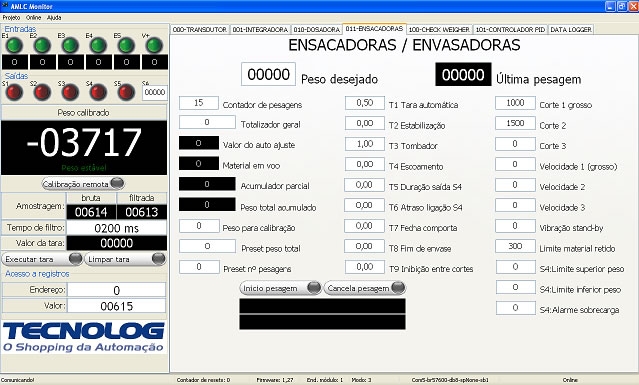Toggle the Executar tara button
The image size is (639, 385).
pyautogui.click(x=42, y=259)
